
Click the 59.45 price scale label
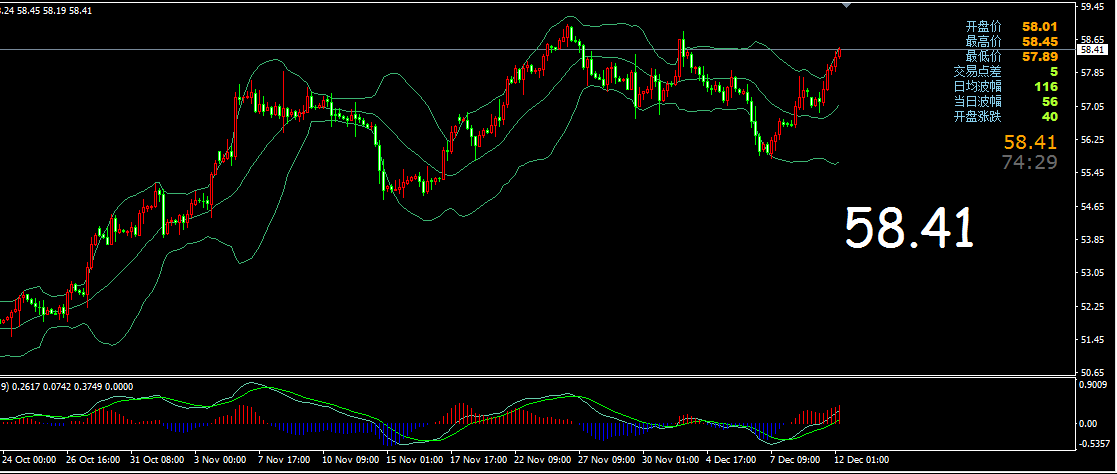point(1091,6)
